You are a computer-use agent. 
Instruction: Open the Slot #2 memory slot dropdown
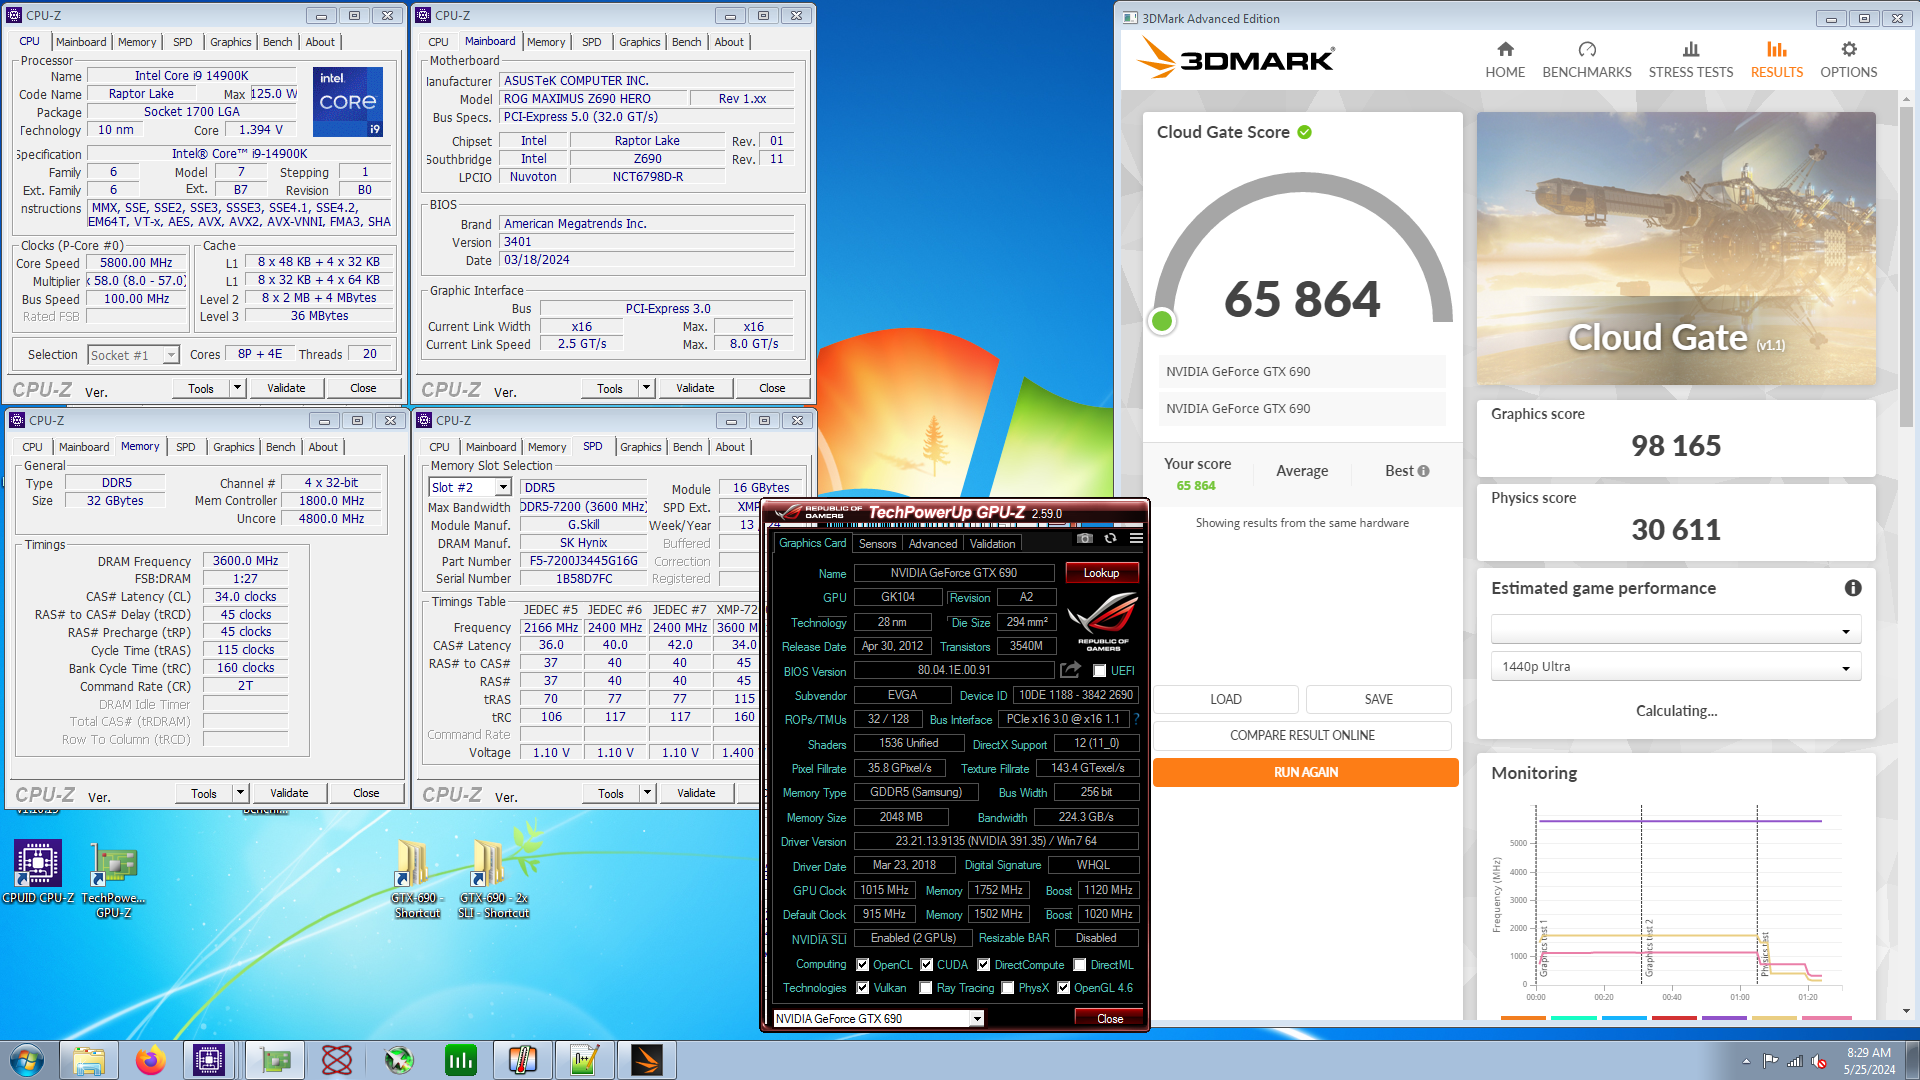click(x=470, y=487)
